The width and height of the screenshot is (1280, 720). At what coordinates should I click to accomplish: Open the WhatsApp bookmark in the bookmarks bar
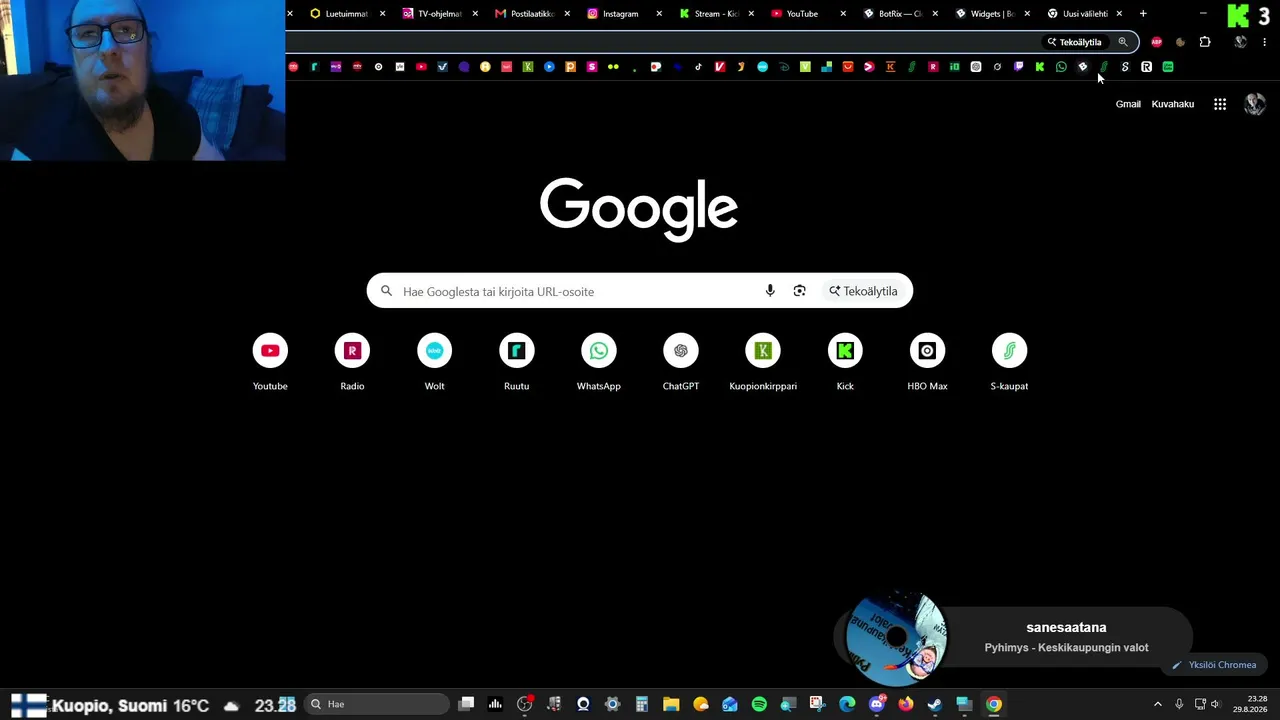[x=1061, y=67]
